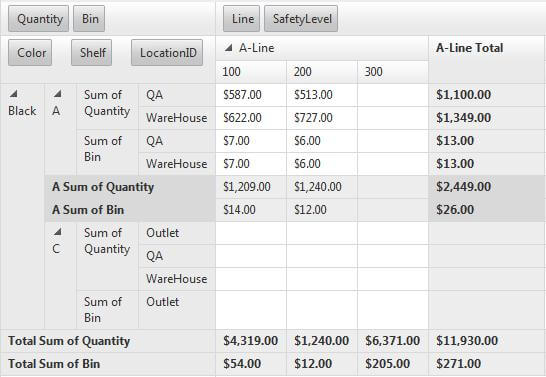546x377 pixels.
Task: Select WareHouse under shelf A Sum of Bin
Action: click(177, 164)
